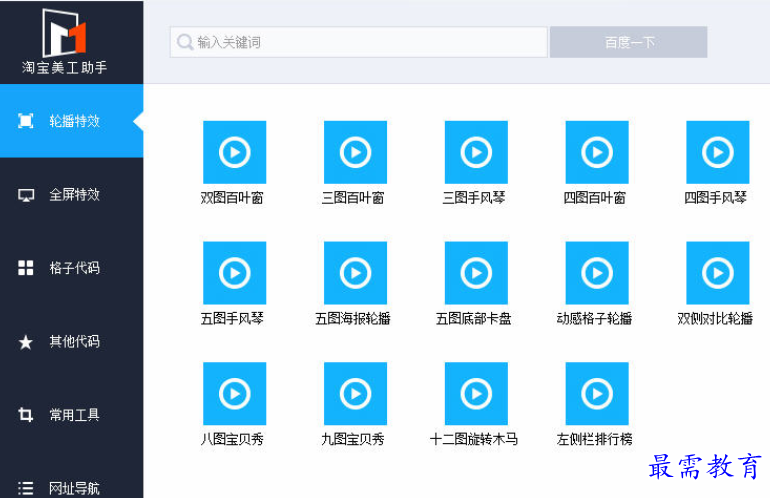Click the 百度一下 search button
Viewport: 770px width, 498px height.
[629, 42]
